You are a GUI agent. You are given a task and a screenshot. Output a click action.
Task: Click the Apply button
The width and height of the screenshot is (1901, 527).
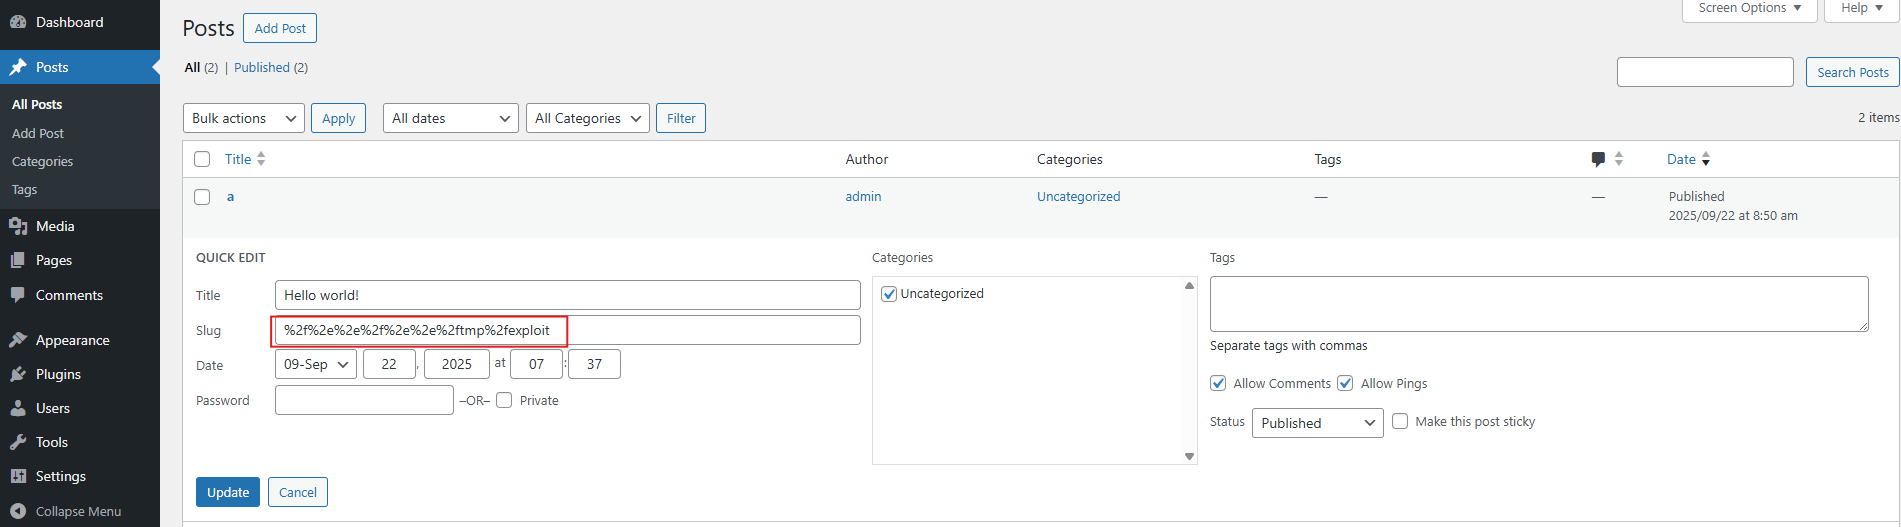(x=339, y=118)
